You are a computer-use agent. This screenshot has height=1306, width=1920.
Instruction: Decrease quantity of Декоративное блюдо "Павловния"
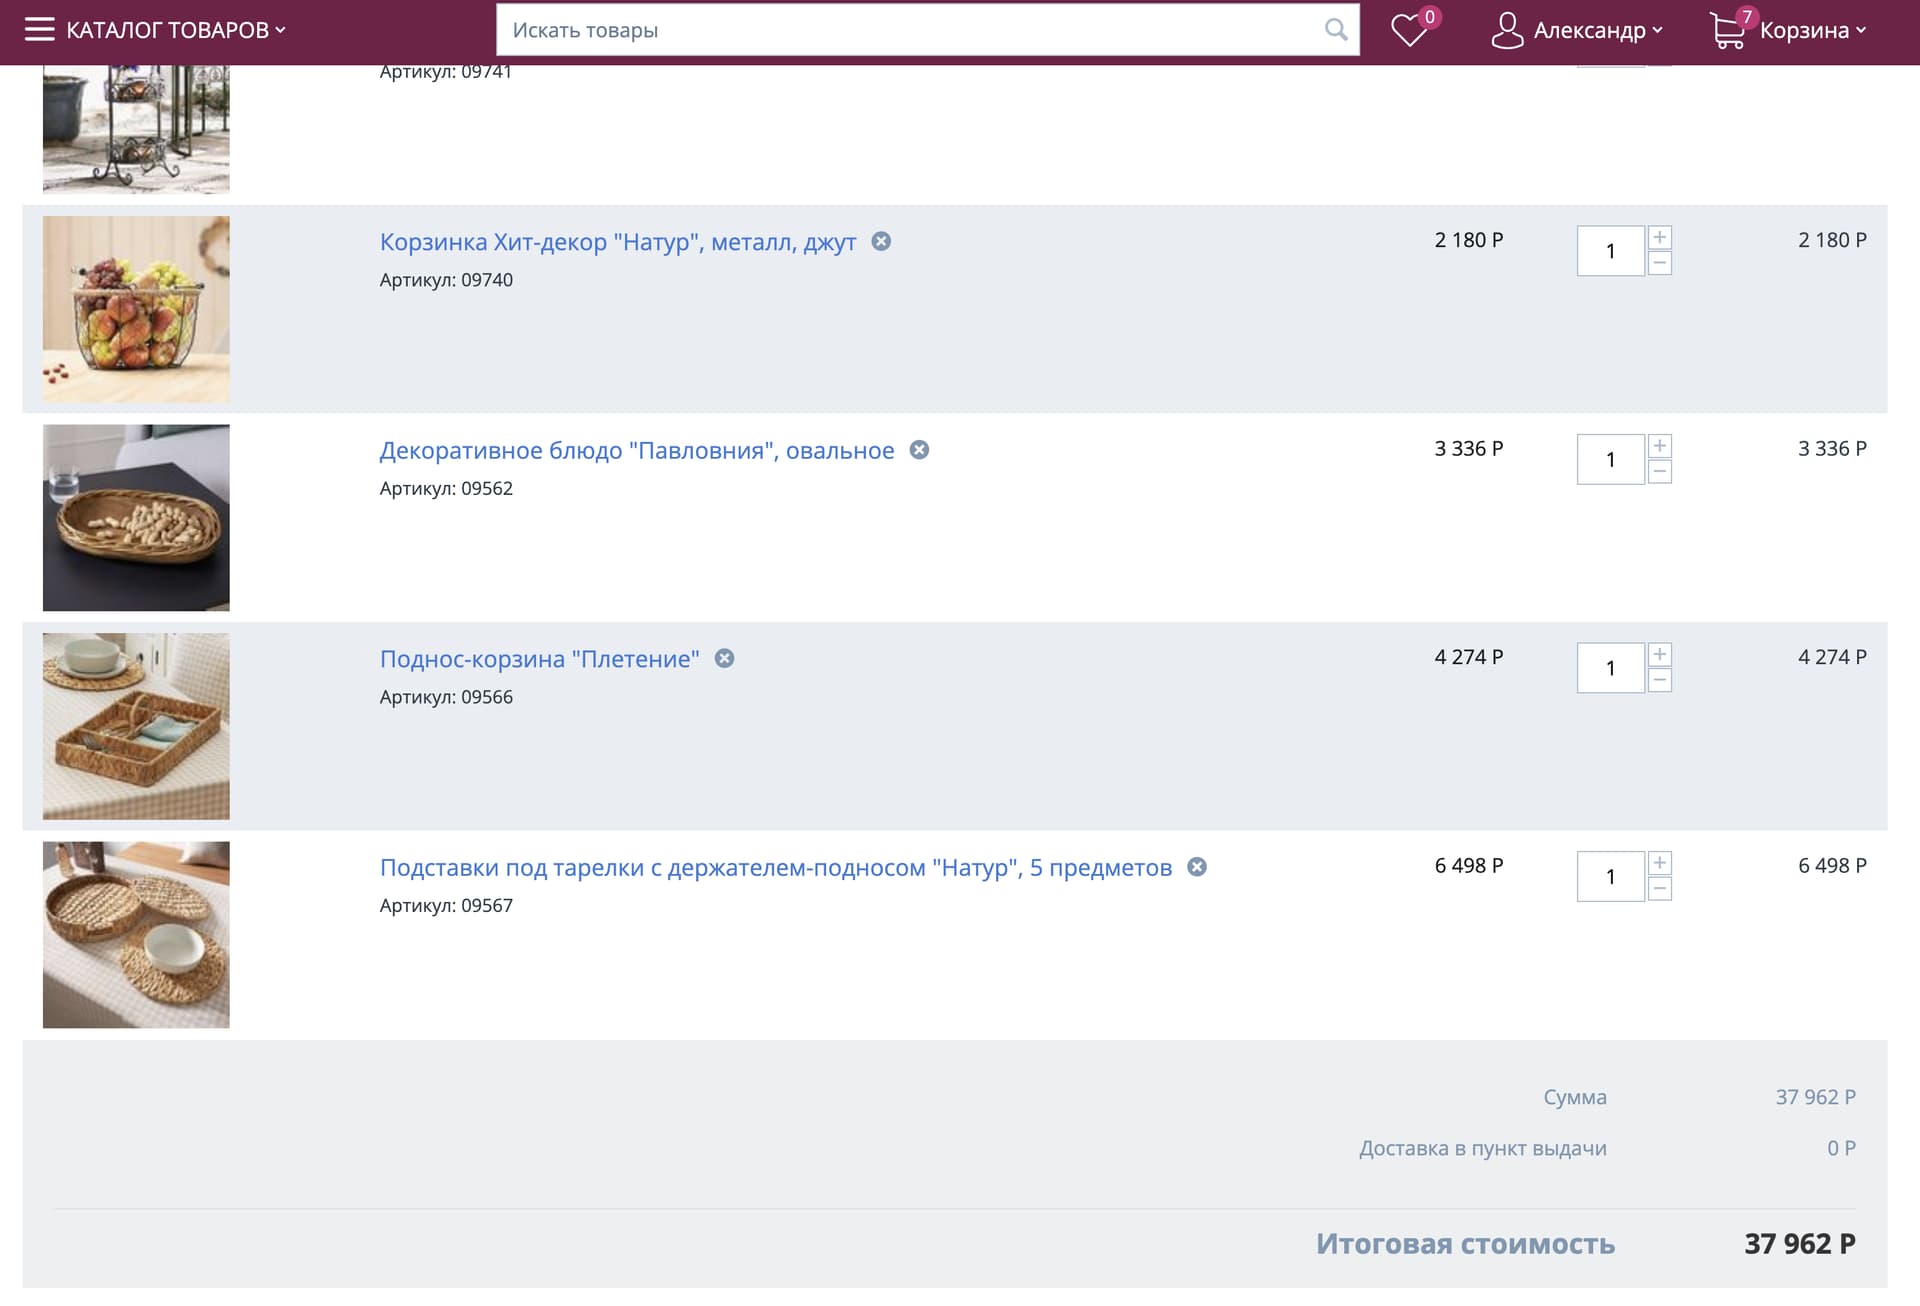point(1660,472)
